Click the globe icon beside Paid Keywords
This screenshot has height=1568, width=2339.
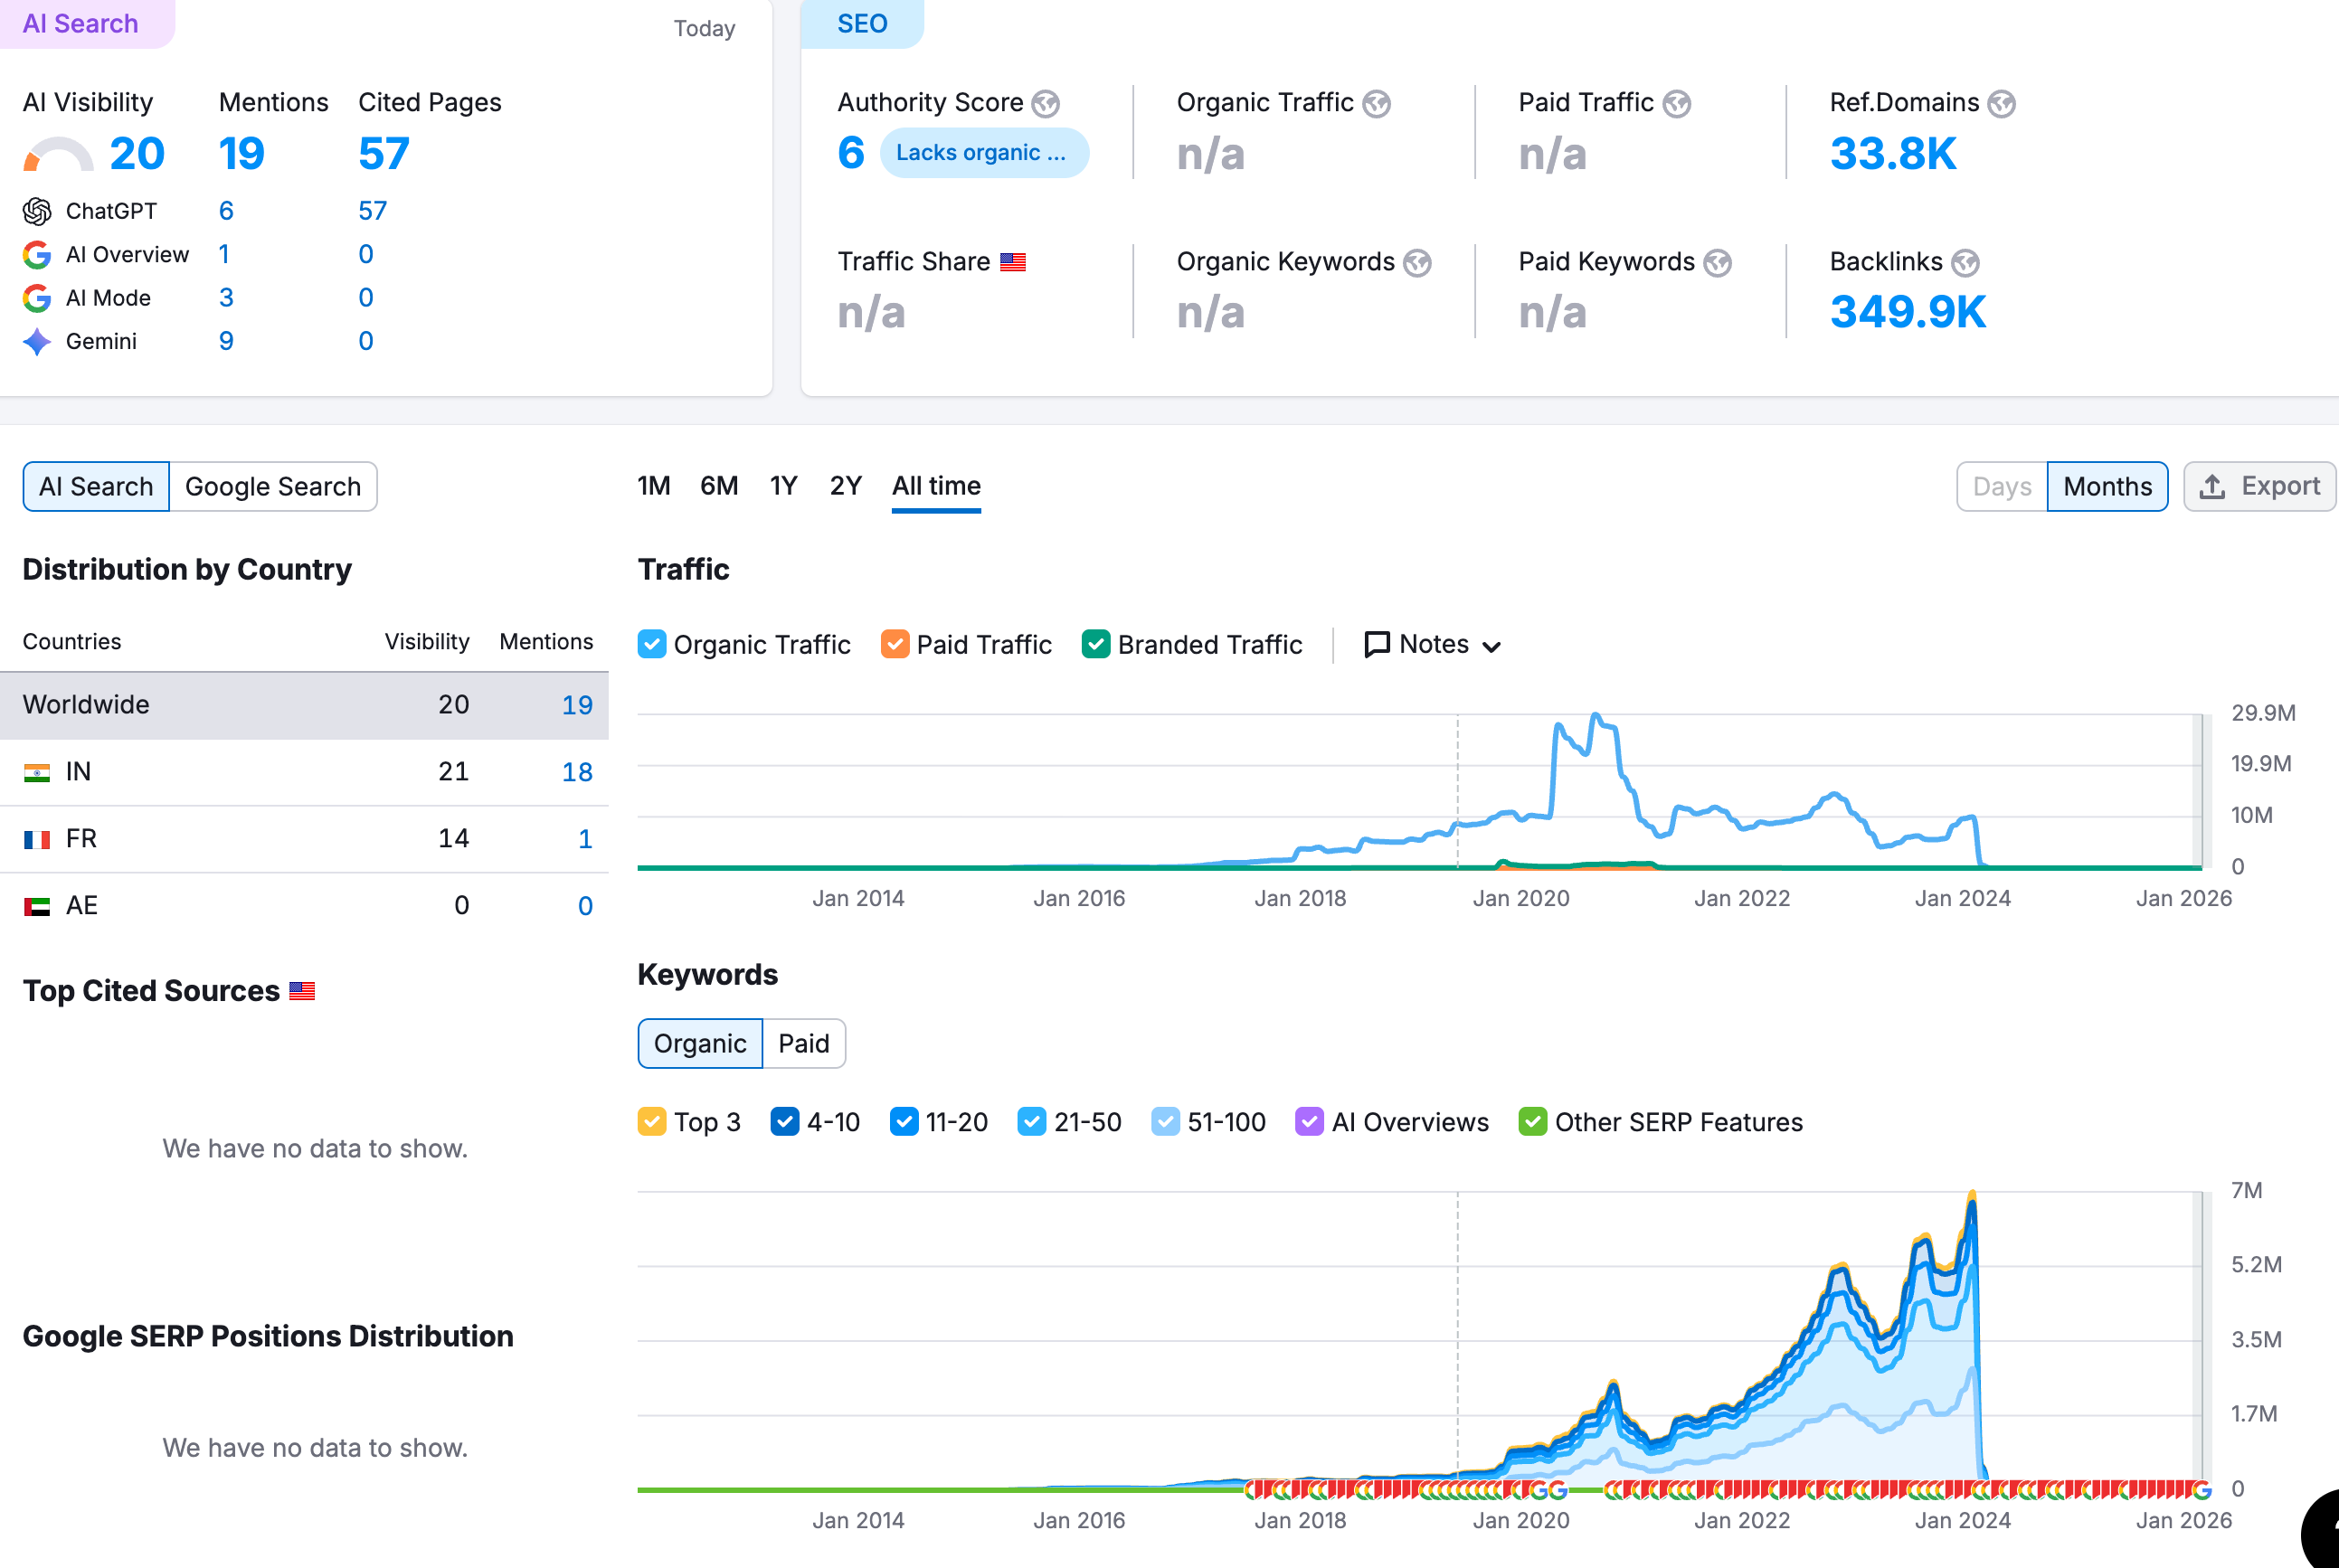point(1718,263)
